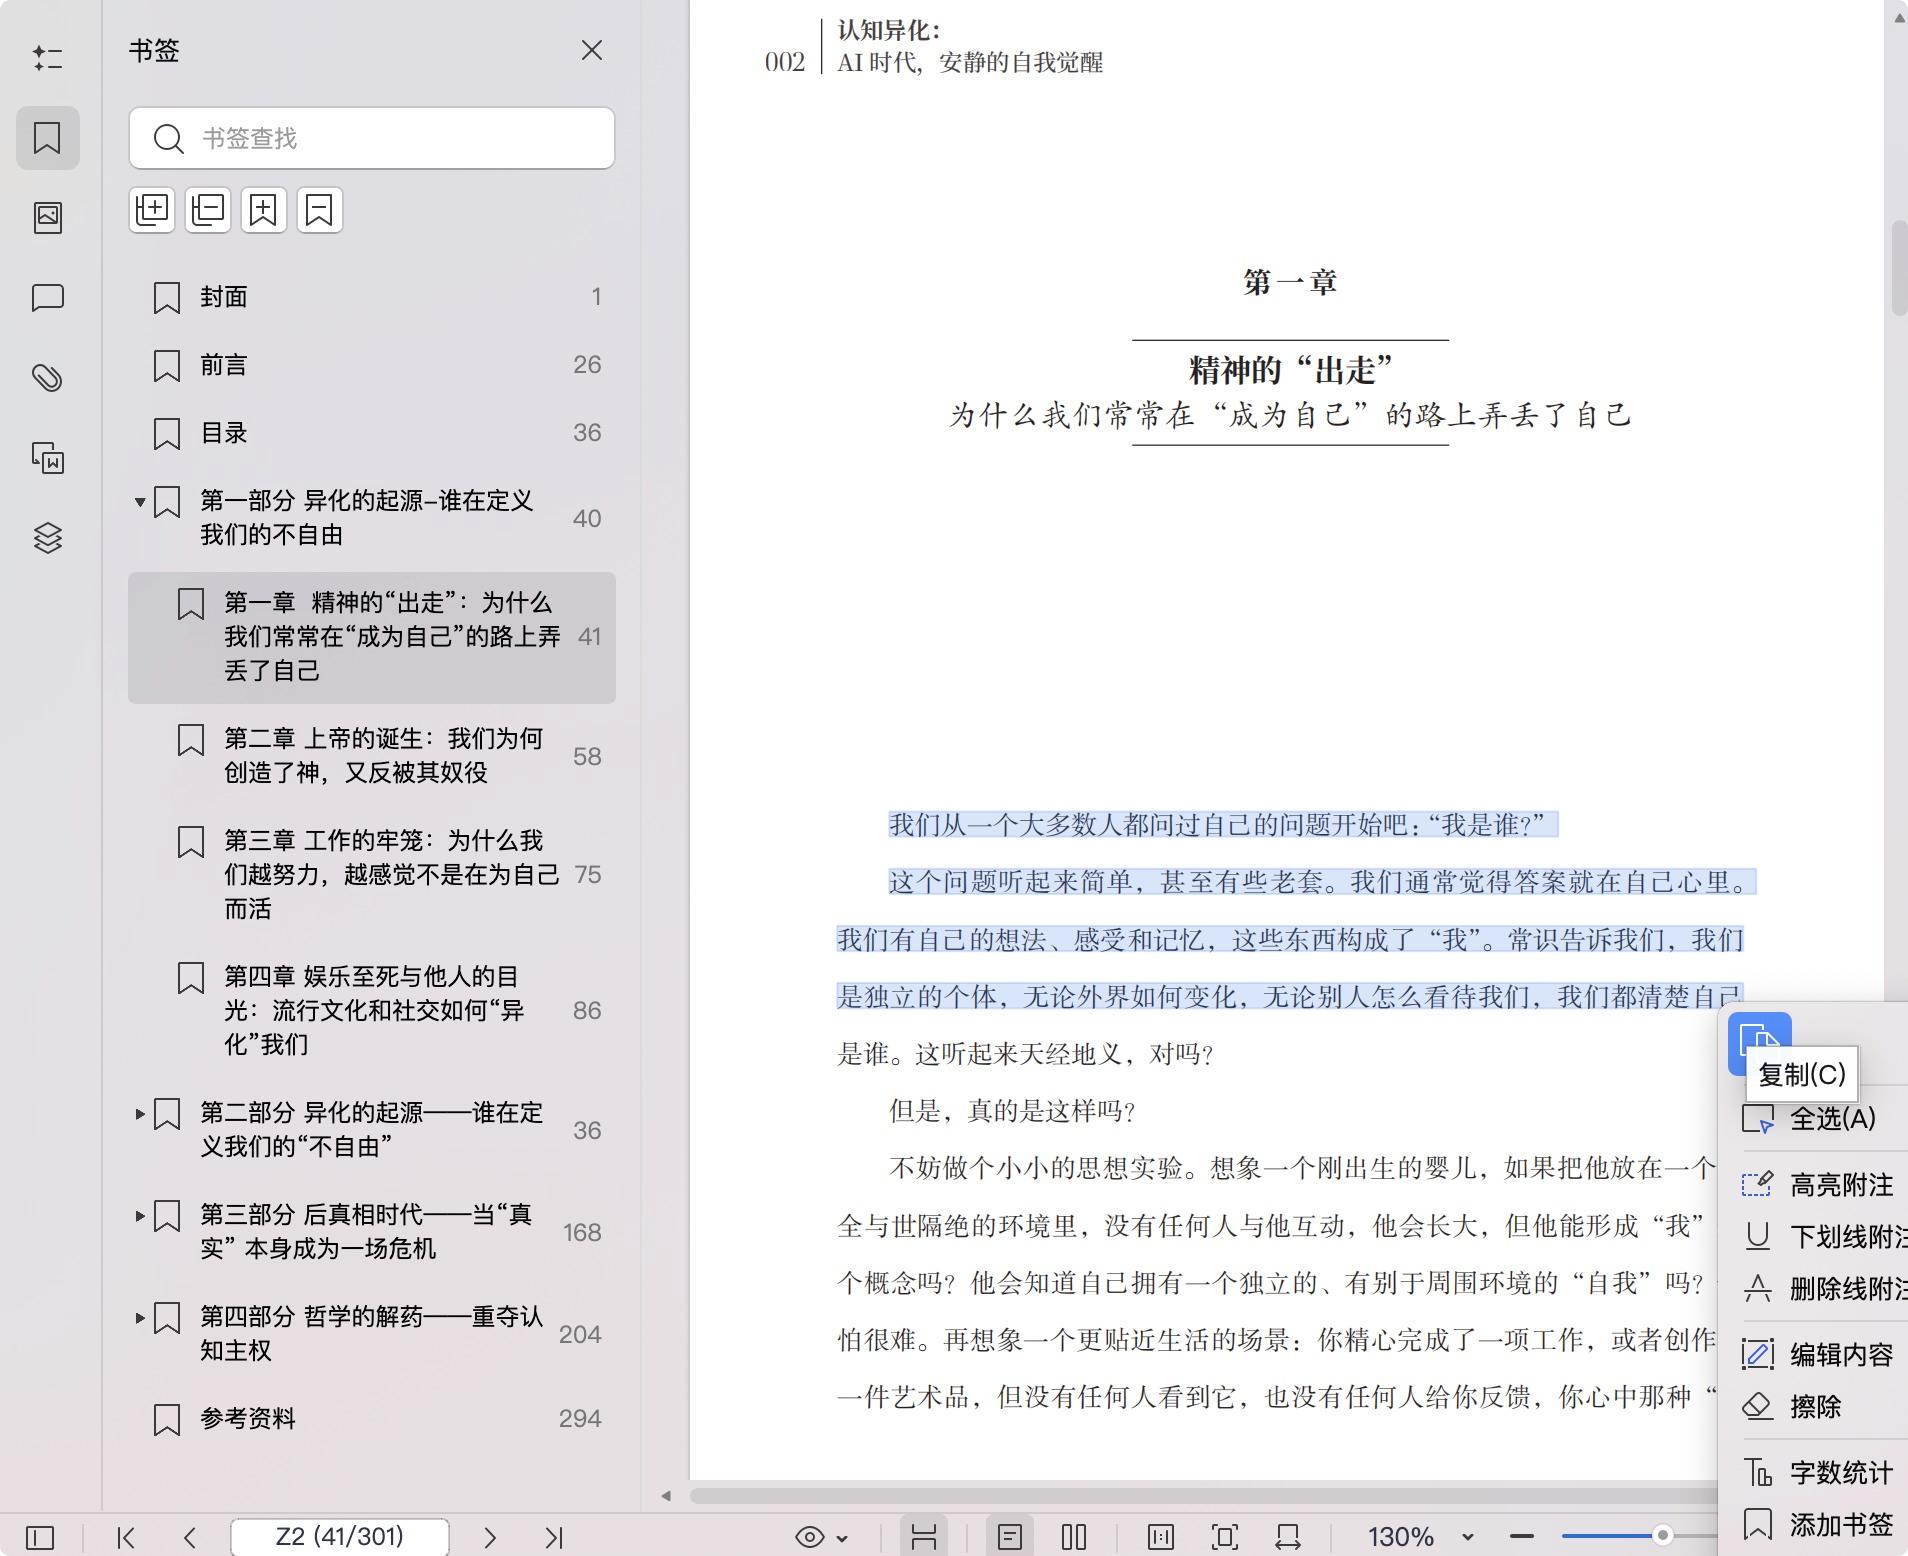1908x1556 pixels.
Task: Go to last page button
Action: (x=554, y=1537)
